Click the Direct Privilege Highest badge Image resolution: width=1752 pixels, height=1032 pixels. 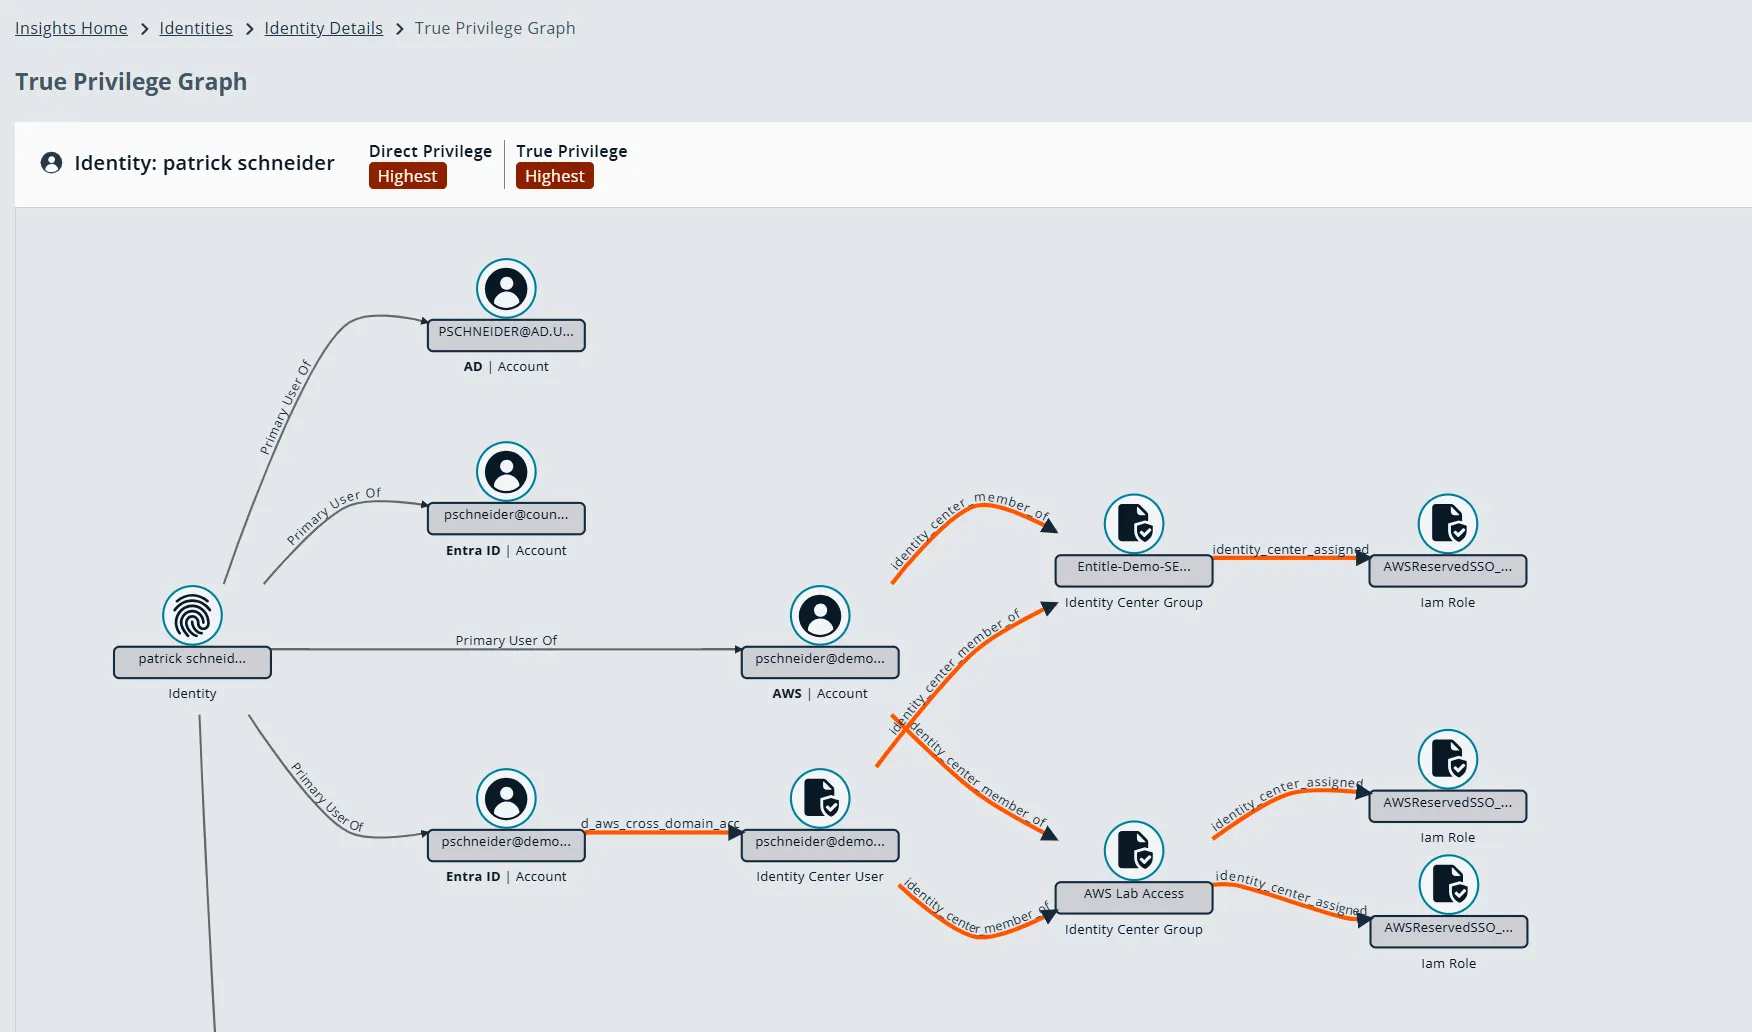coord(407,176)
